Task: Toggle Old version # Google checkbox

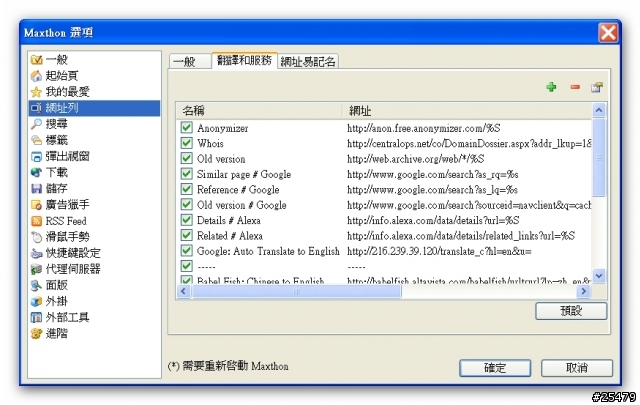Action: tap(187, 204)
